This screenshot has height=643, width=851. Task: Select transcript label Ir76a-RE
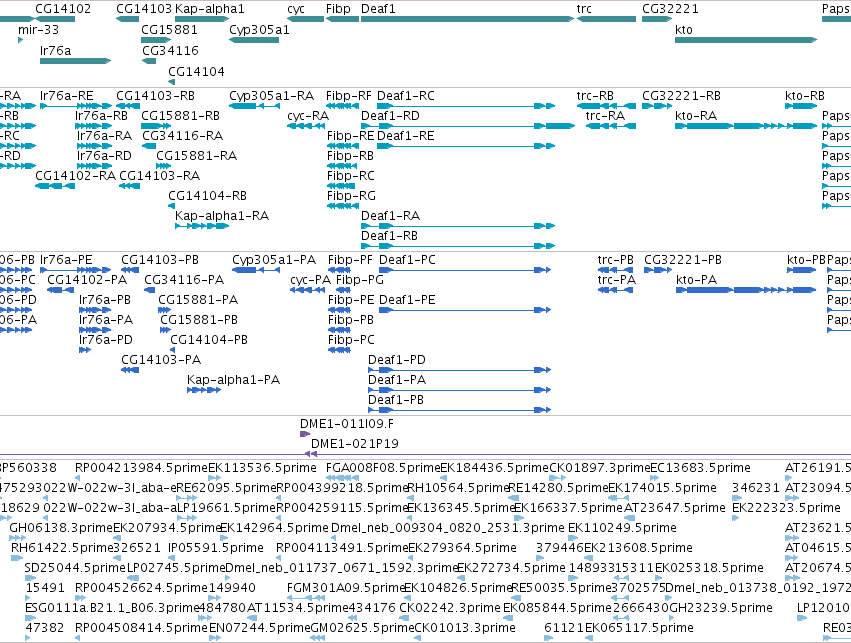66,96
